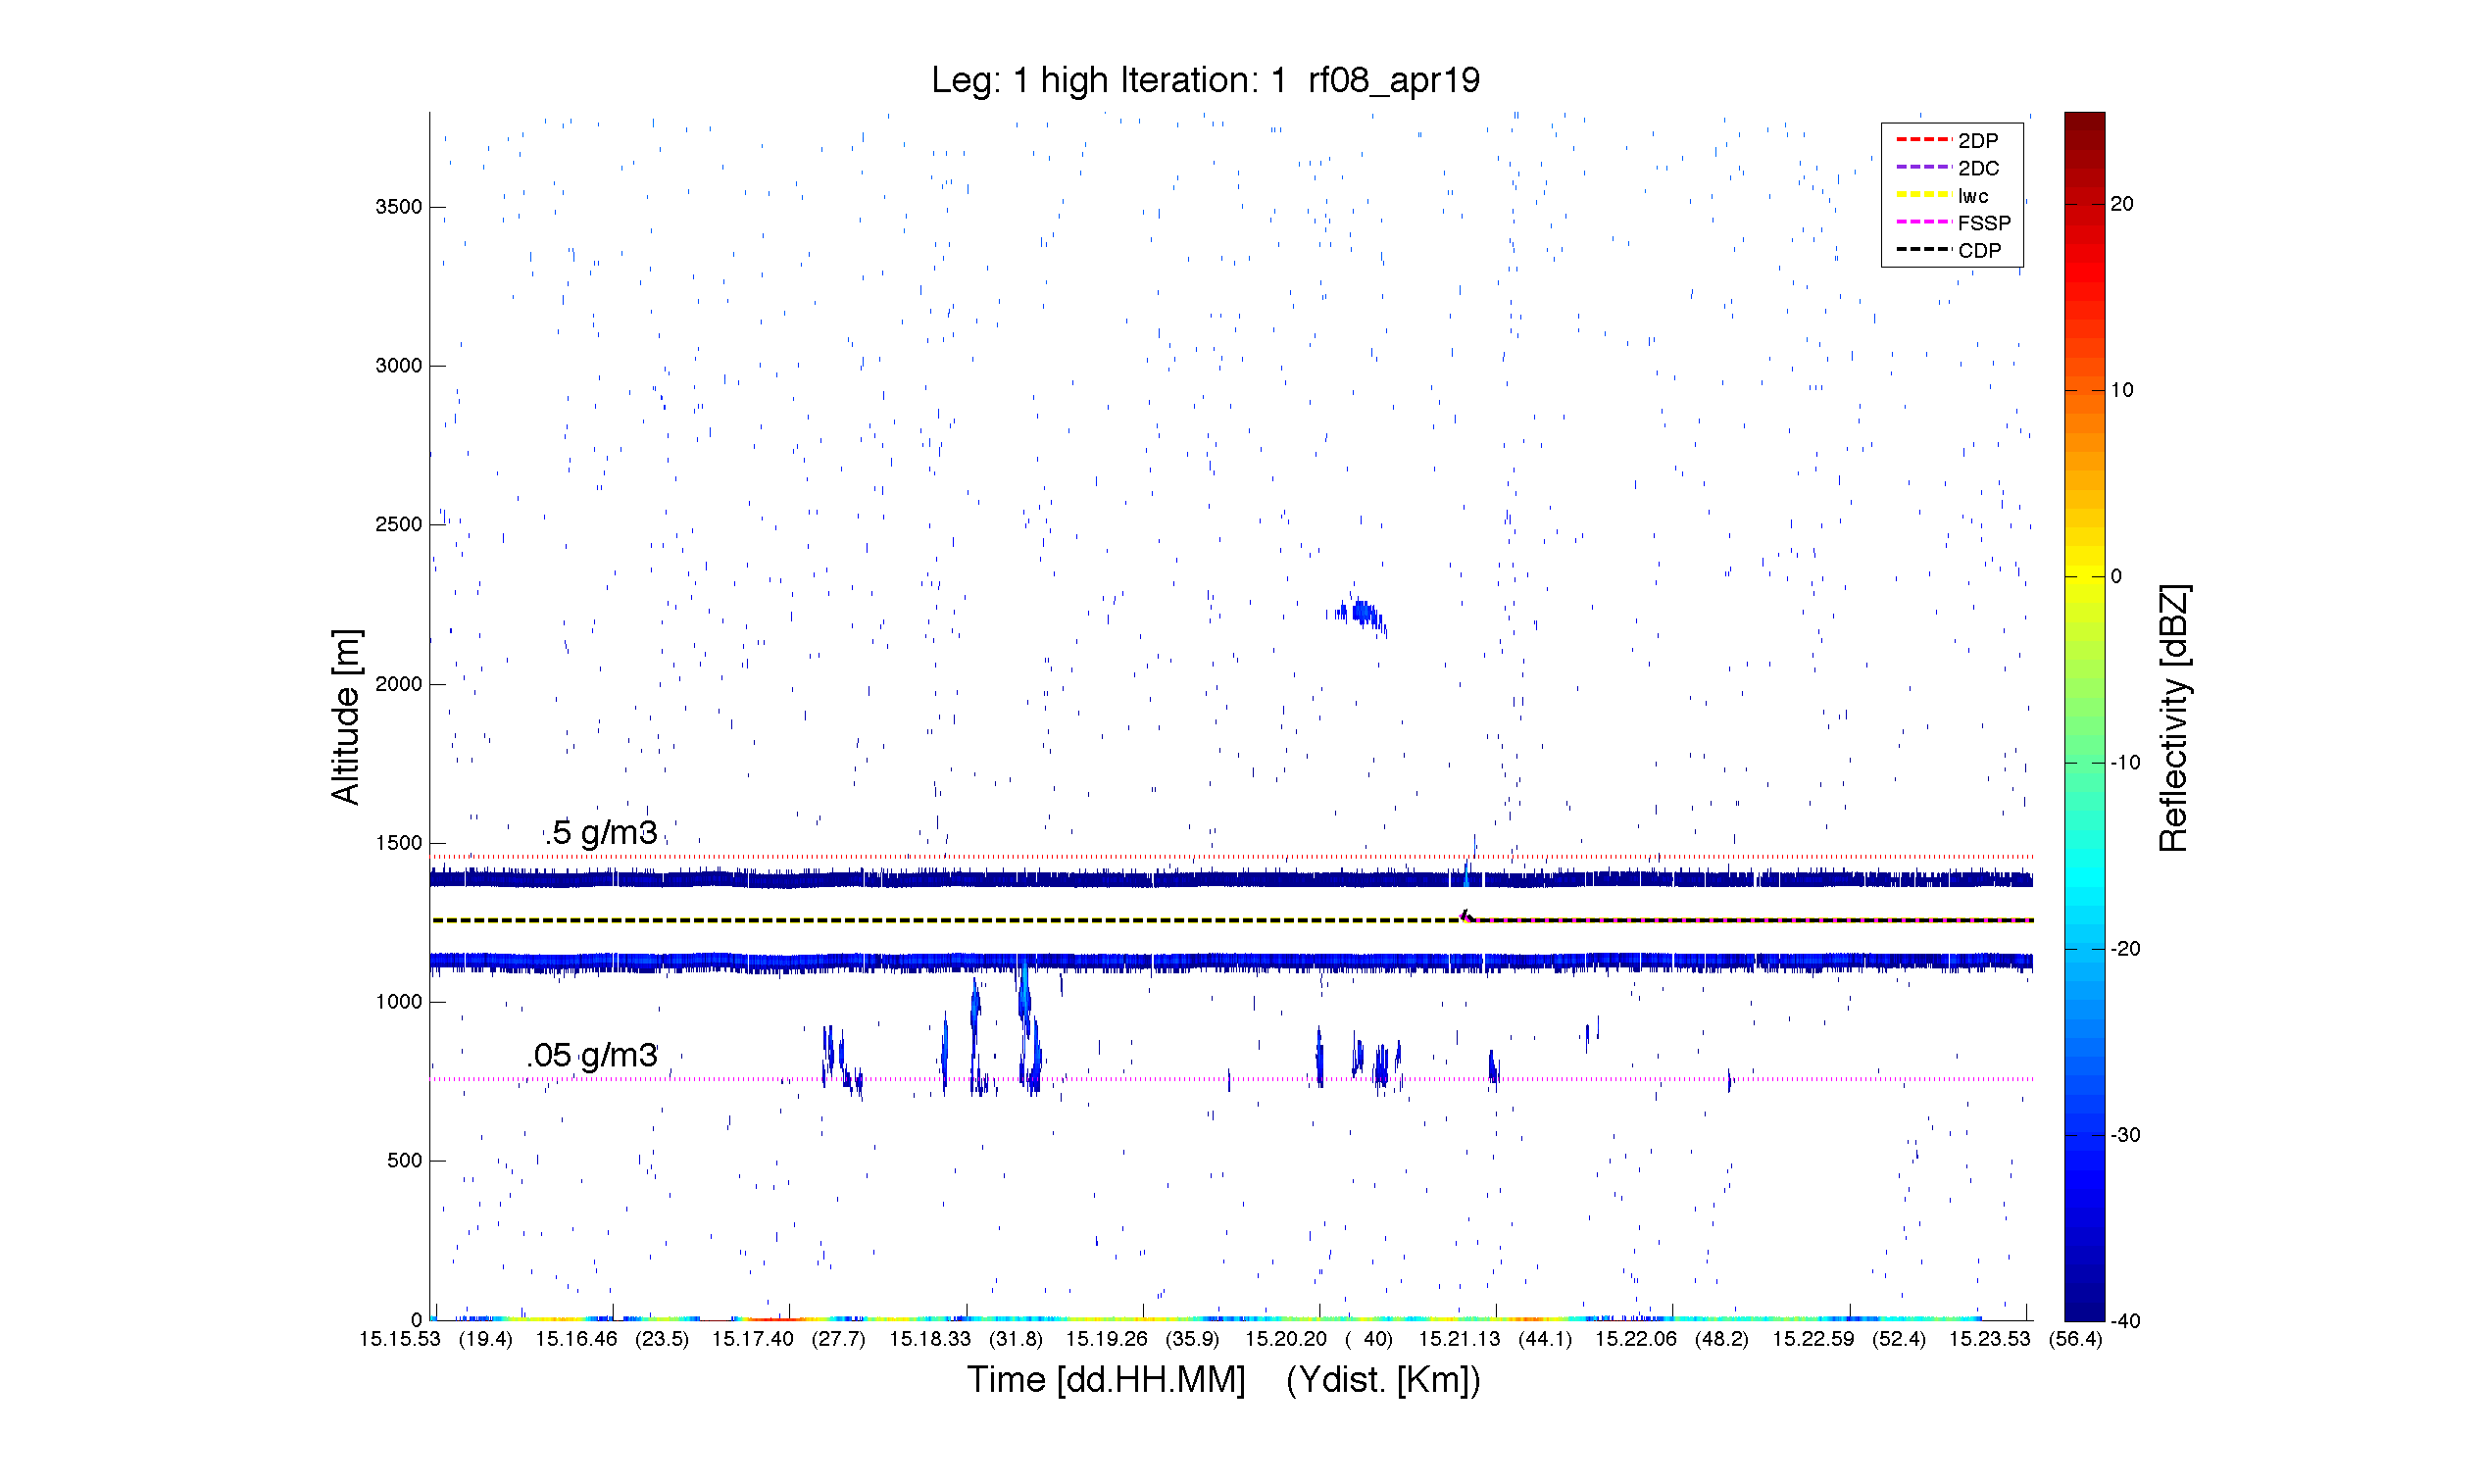The height and width of the screenshot is (1484, 2483).
Task: Click the 15.18.33 time tick label
Action: (929, 1339)
